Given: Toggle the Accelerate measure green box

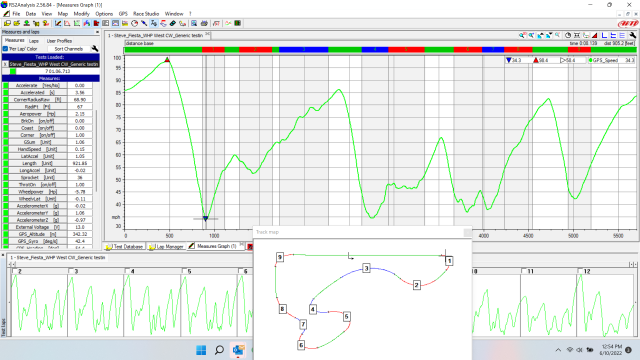Looking at the screenshot, I should pyautogui.click(x=6, y=85).
